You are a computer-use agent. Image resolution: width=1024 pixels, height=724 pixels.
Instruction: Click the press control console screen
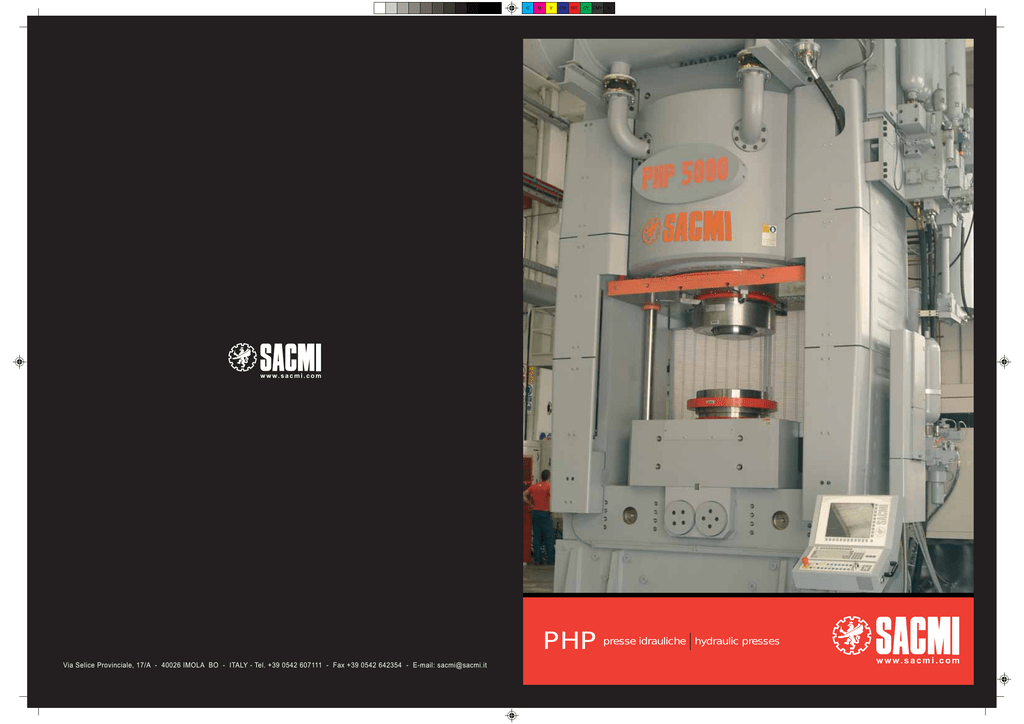850,521
